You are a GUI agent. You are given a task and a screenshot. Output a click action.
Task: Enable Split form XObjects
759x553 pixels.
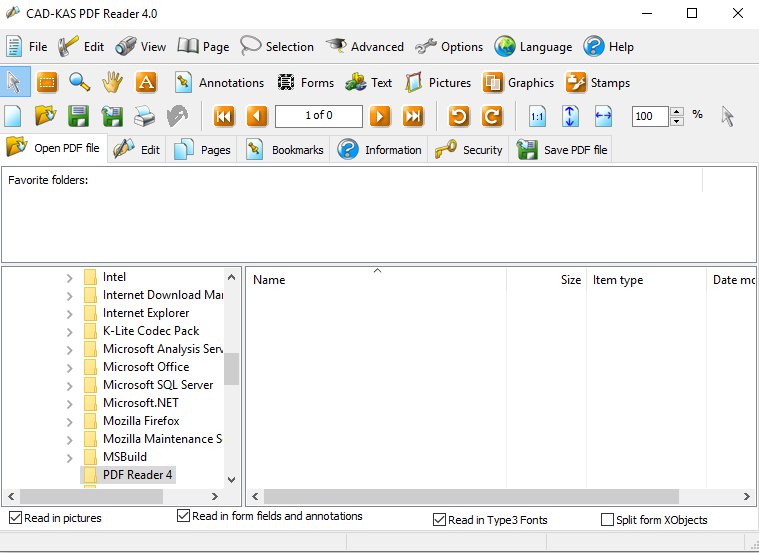(607, 520)
